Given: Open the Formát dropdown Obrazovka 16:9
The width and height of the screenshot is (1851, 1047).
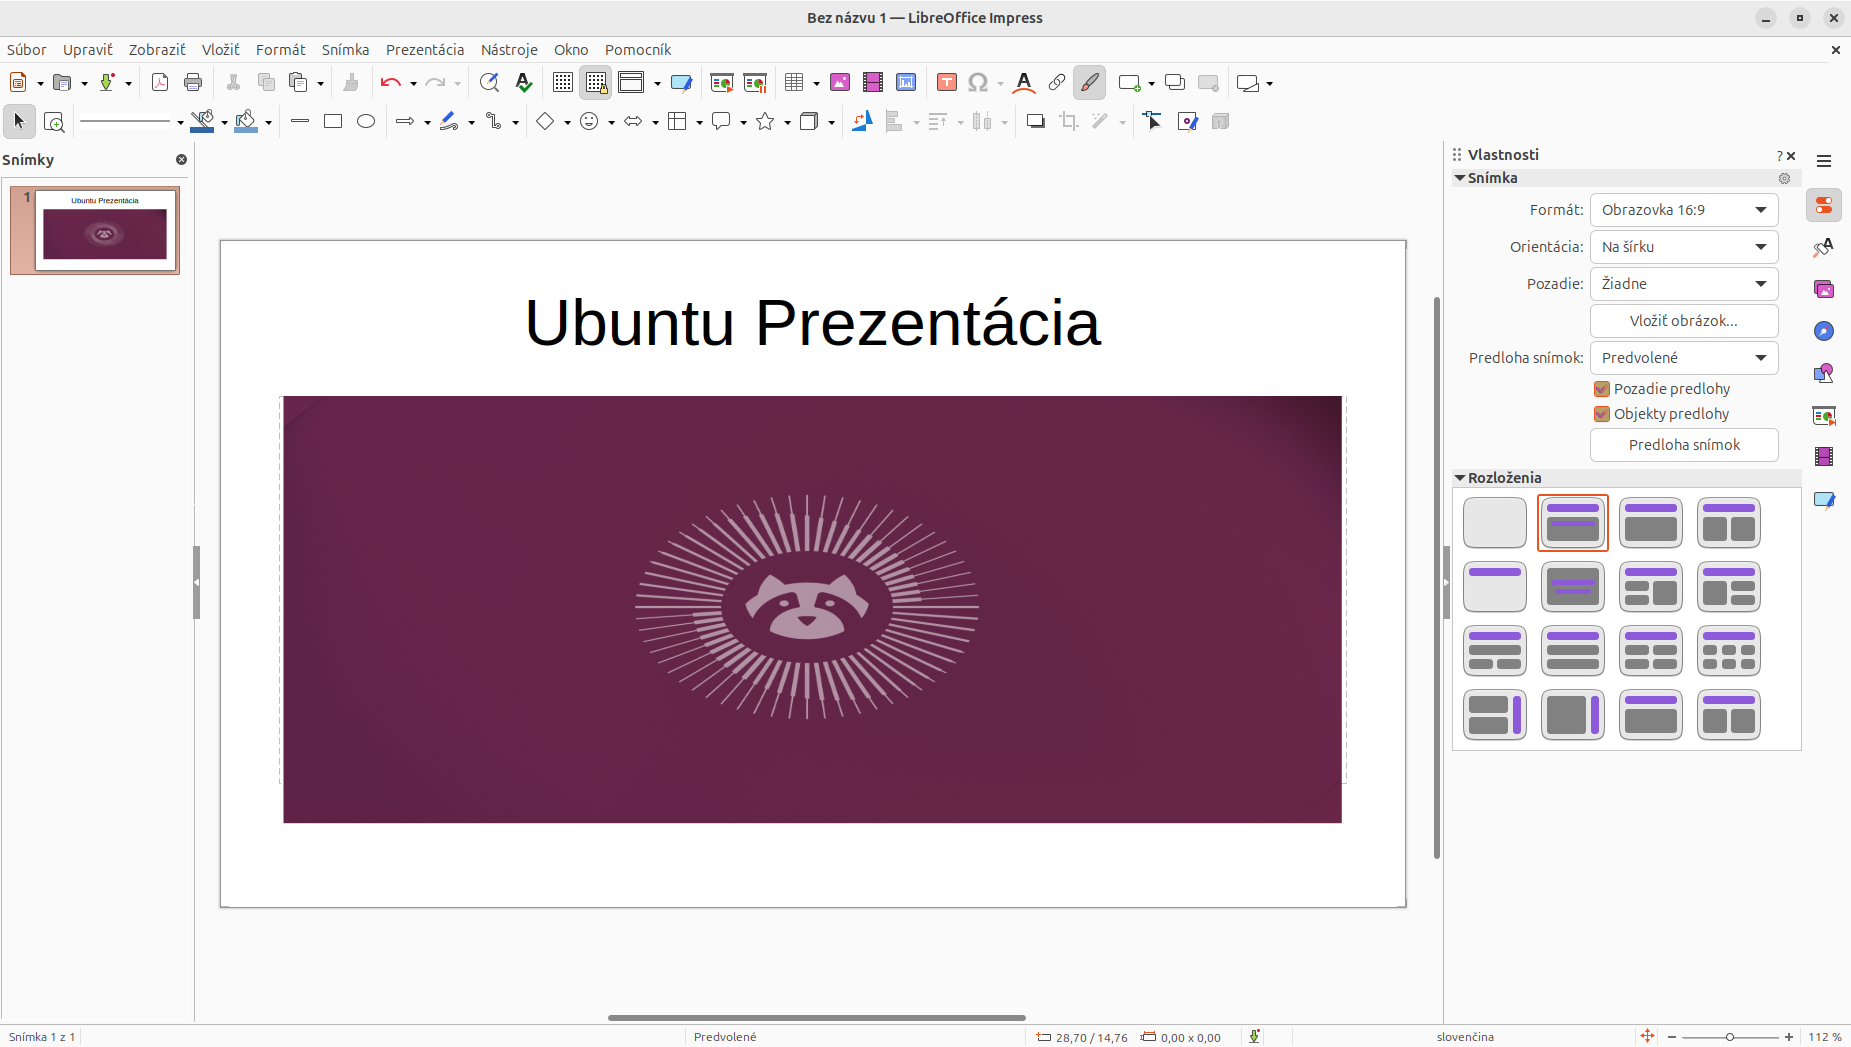Looking at the screenshot, I should [1684, 210].
